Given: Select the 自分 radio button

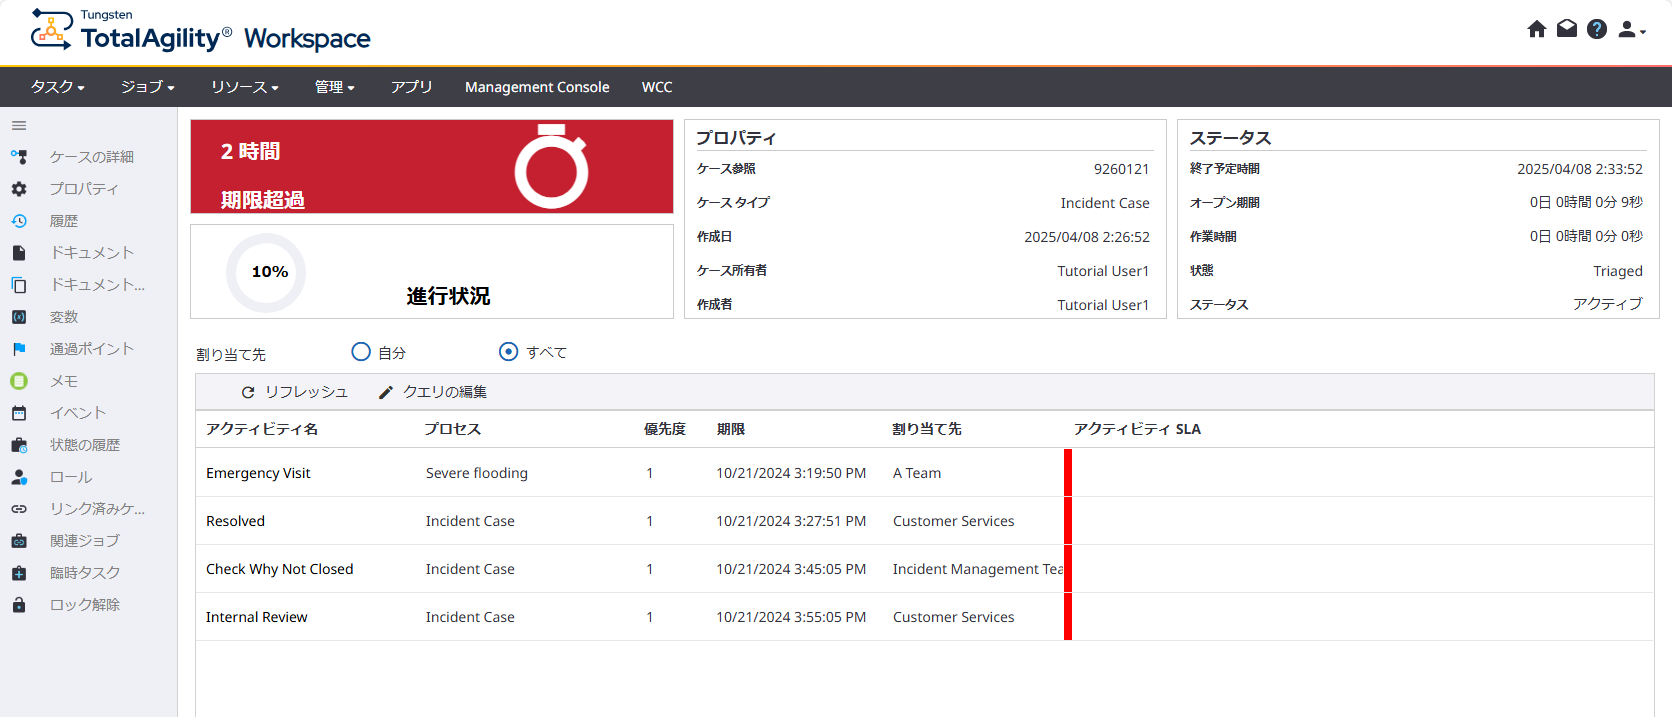Looking at the screenshot, I should (x=361, y=352).
